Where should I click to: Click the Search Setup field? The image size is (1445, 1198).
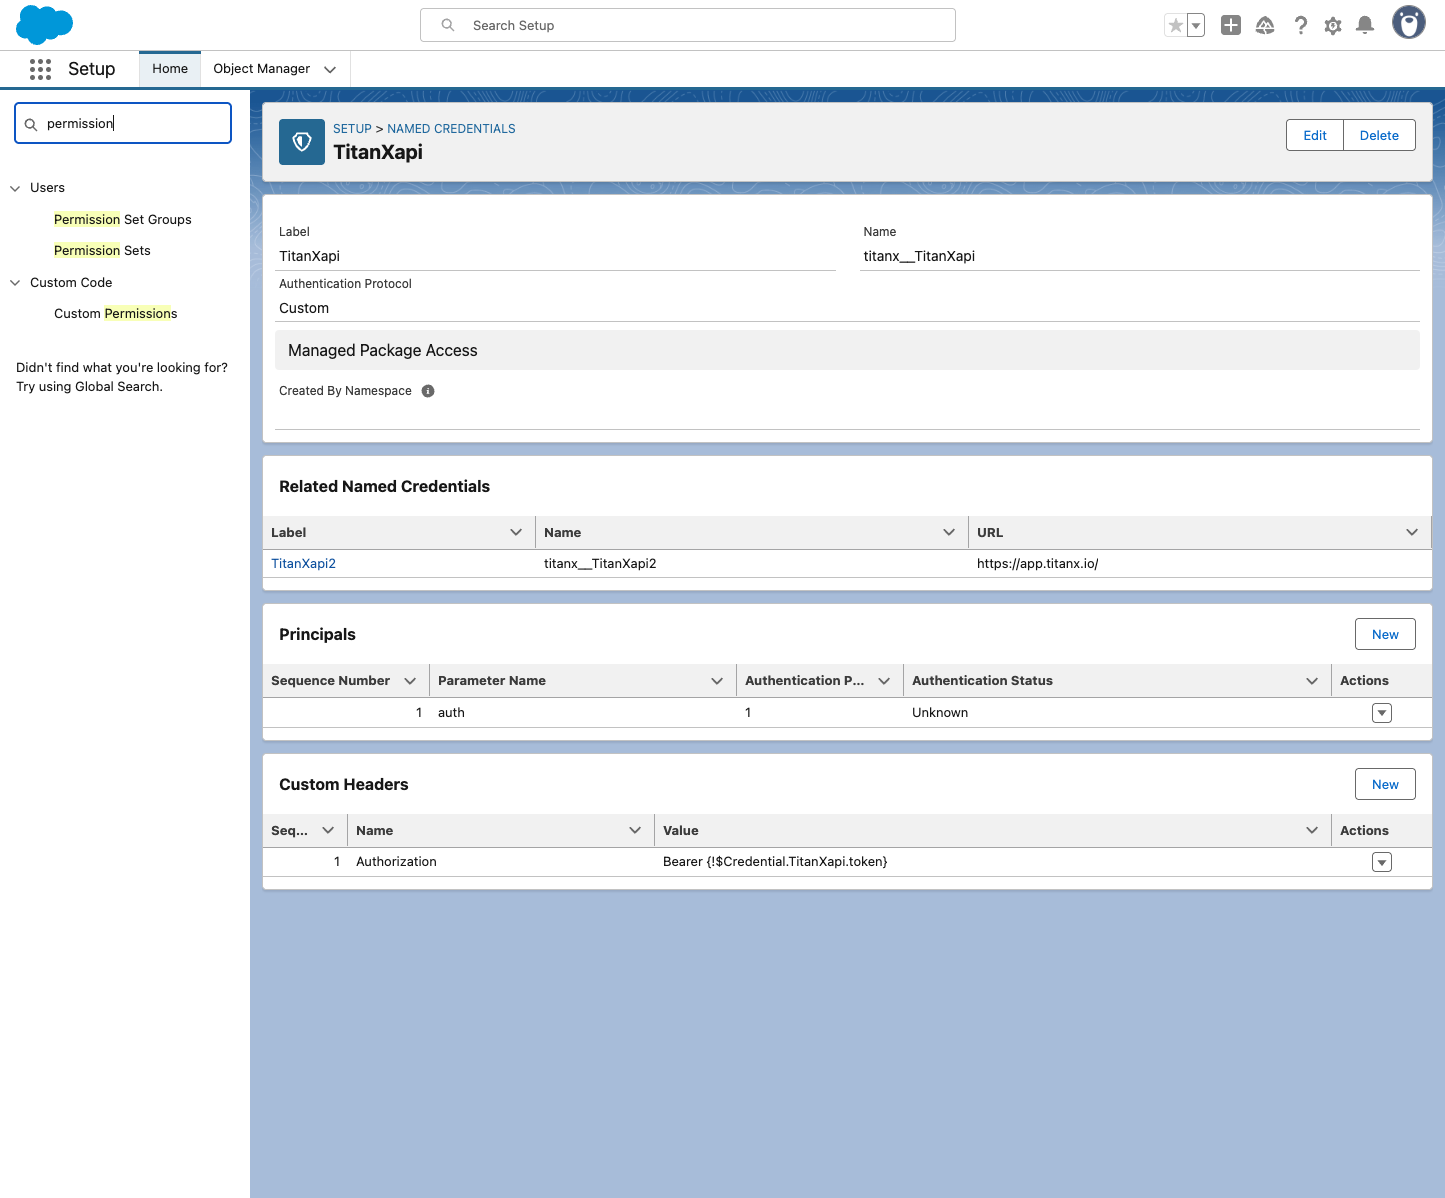click(x=688, y=25)
